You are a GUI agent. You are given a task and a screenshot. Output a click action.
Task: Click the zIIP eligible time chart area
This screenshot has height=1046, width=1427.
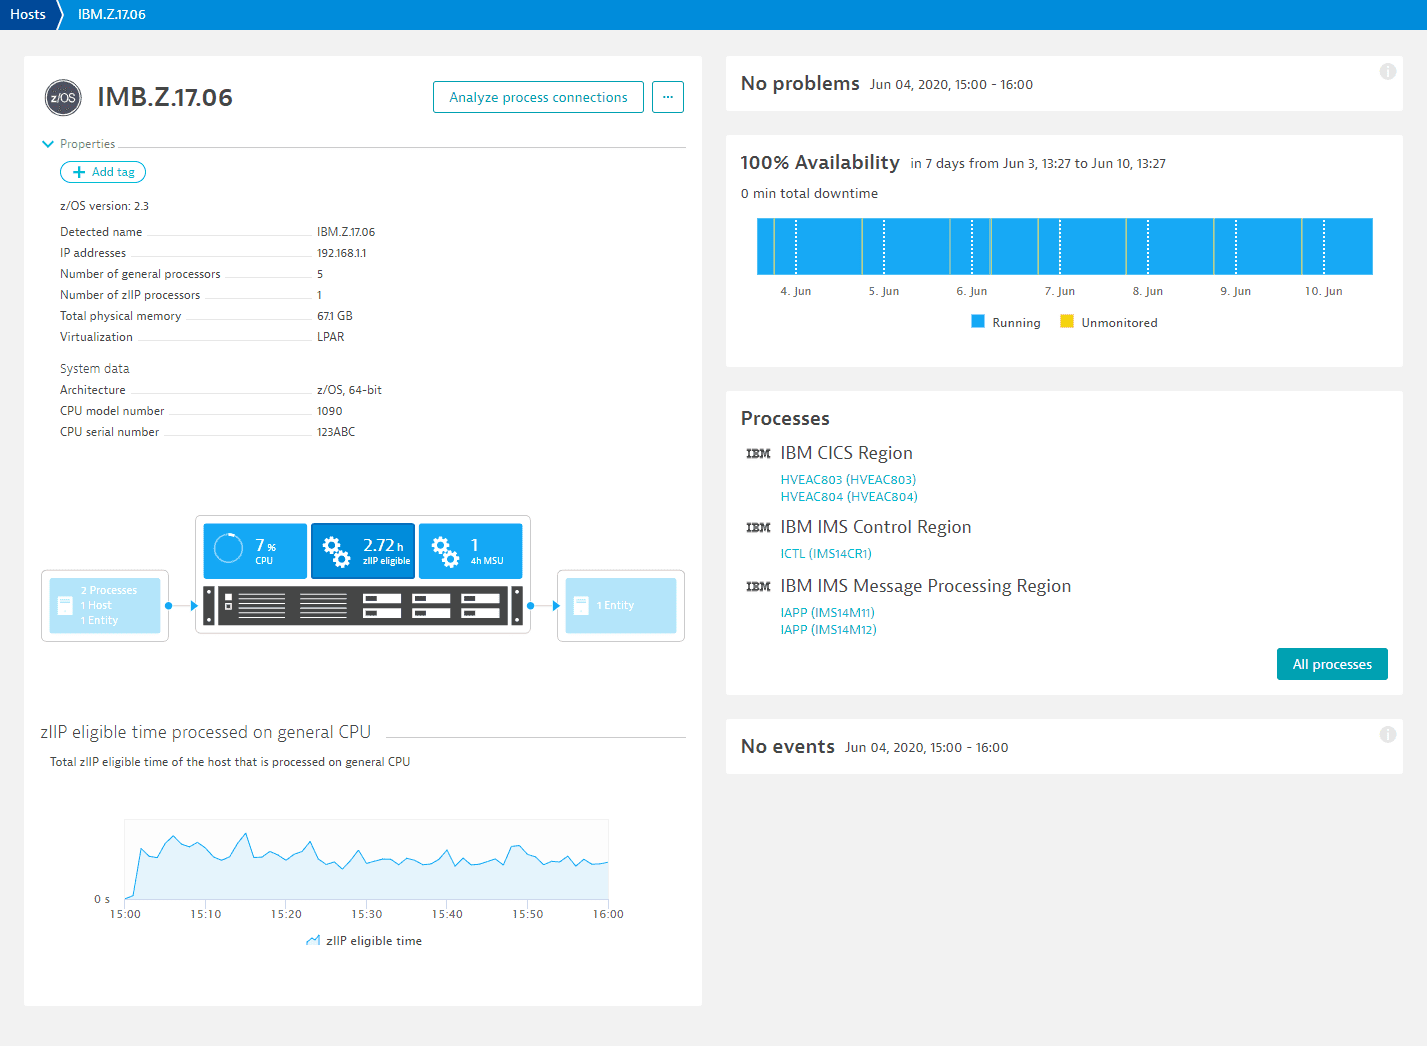pos(366,860)
